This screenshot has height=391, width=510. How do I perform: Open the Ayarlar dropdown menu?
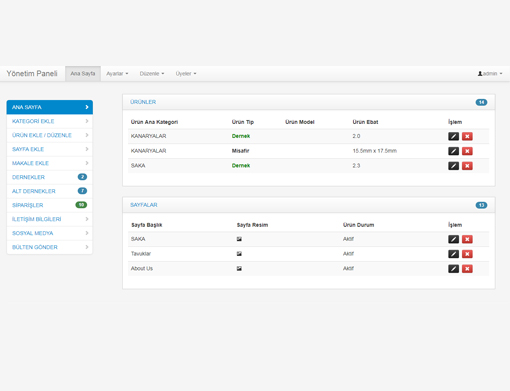point(117,74)
